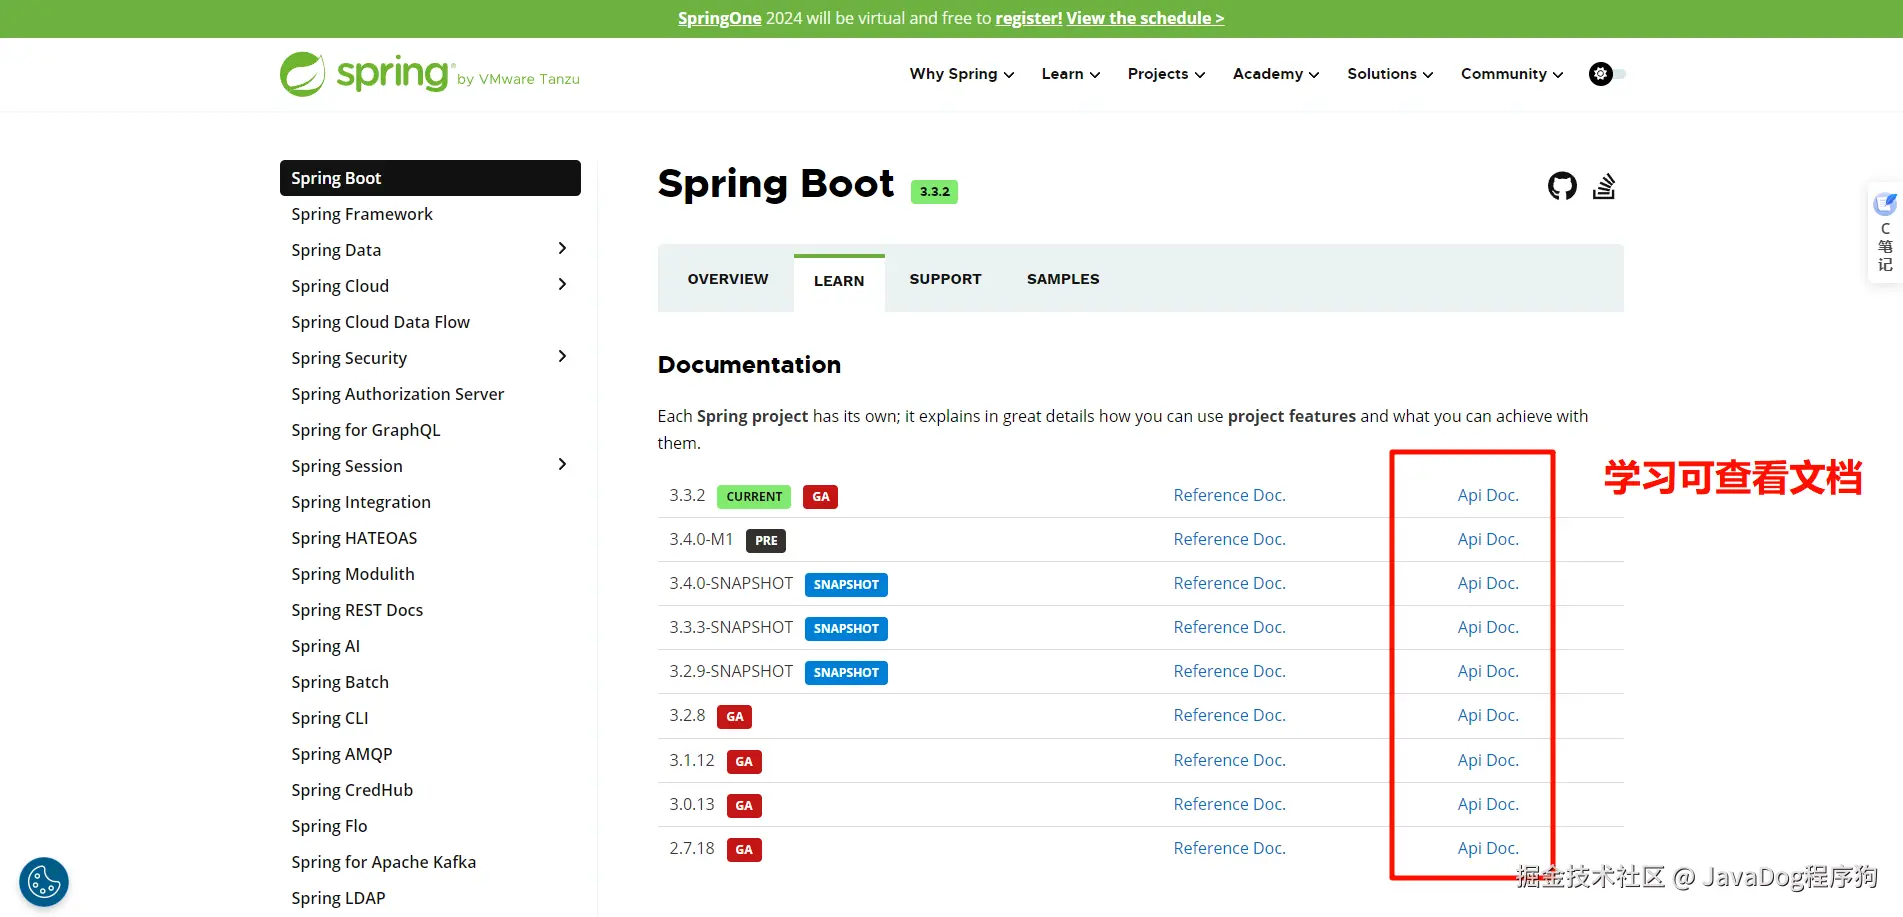Open Spring Framework in the sidebar
Screen dimensions: 1903x917
(362, 214)
